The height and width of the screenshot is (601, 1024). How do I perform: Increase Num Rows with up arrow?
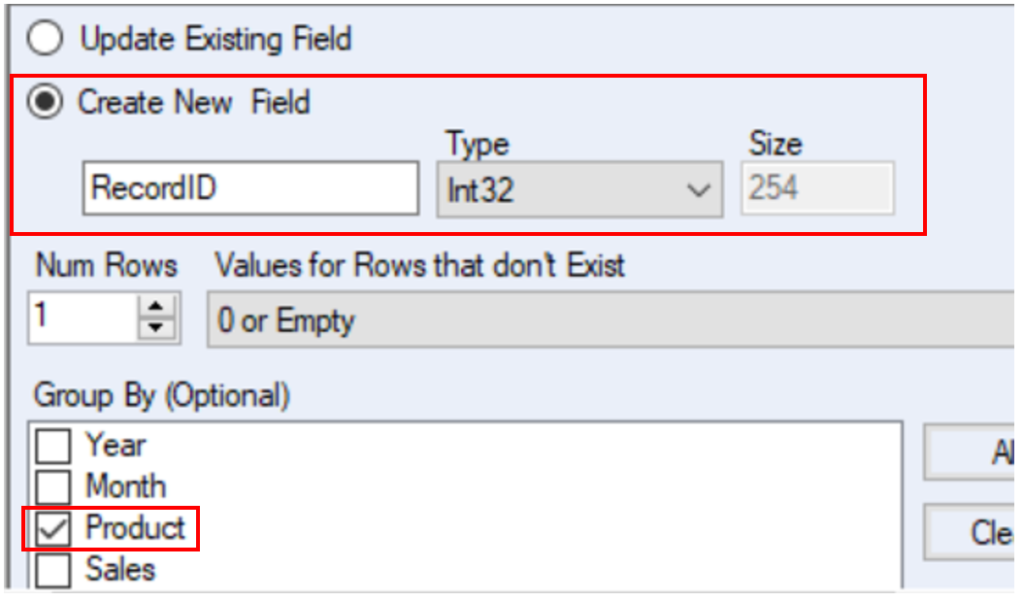tap(155, 307)
